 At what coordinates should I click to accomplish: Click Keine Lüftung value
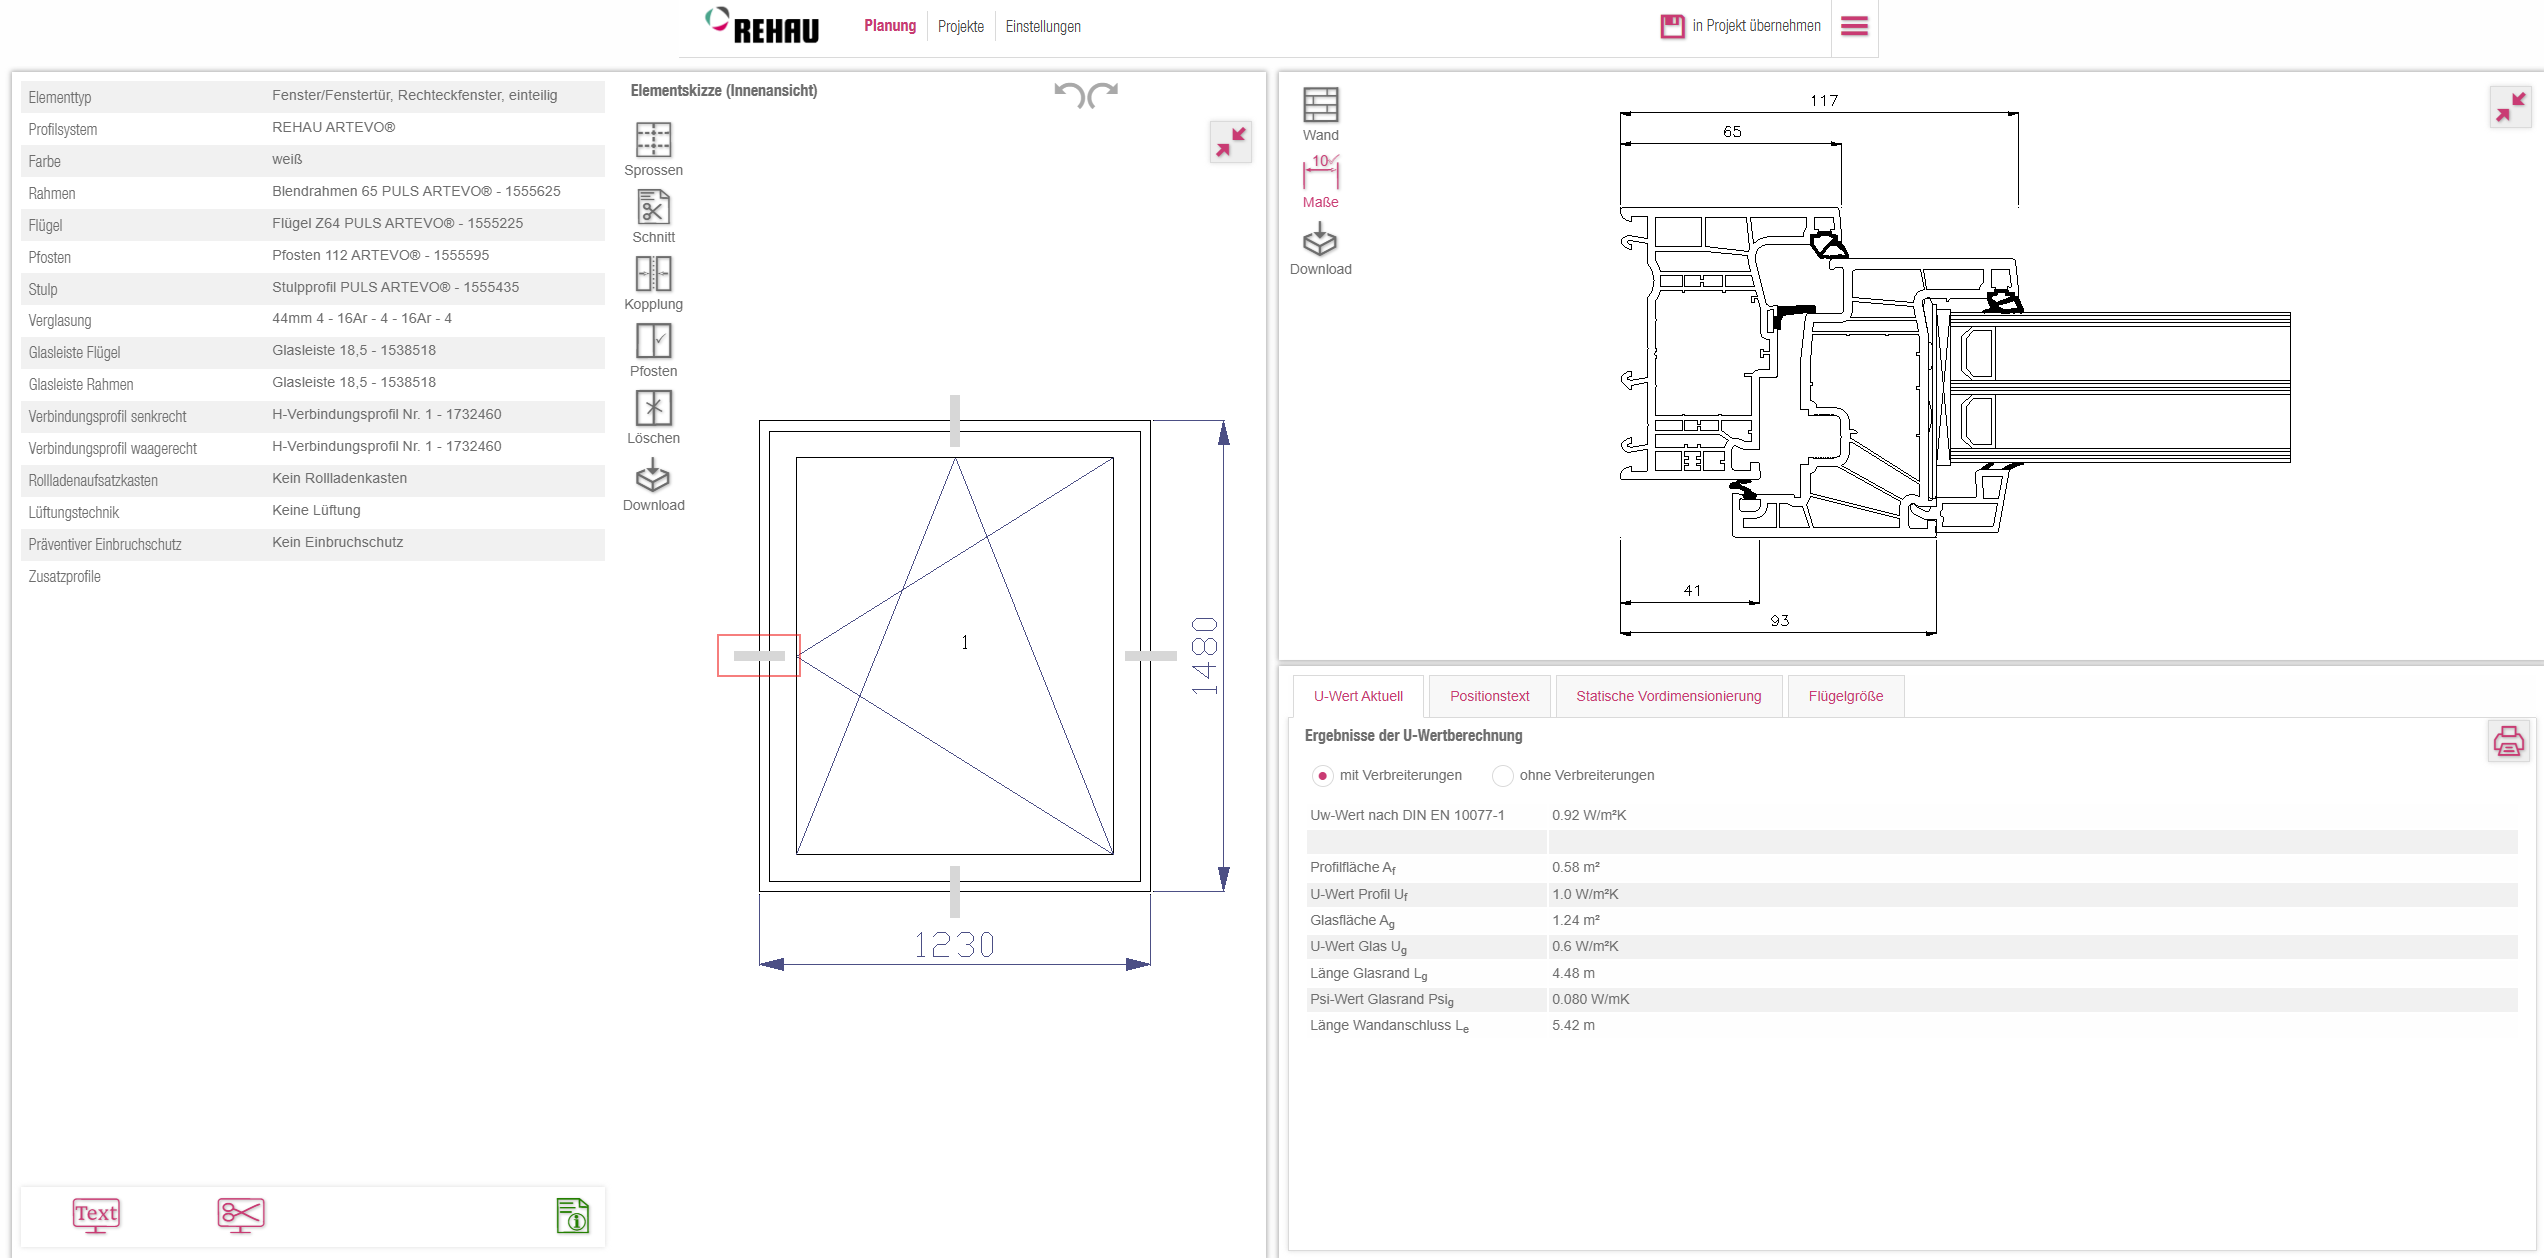click(x=316, y=511)
